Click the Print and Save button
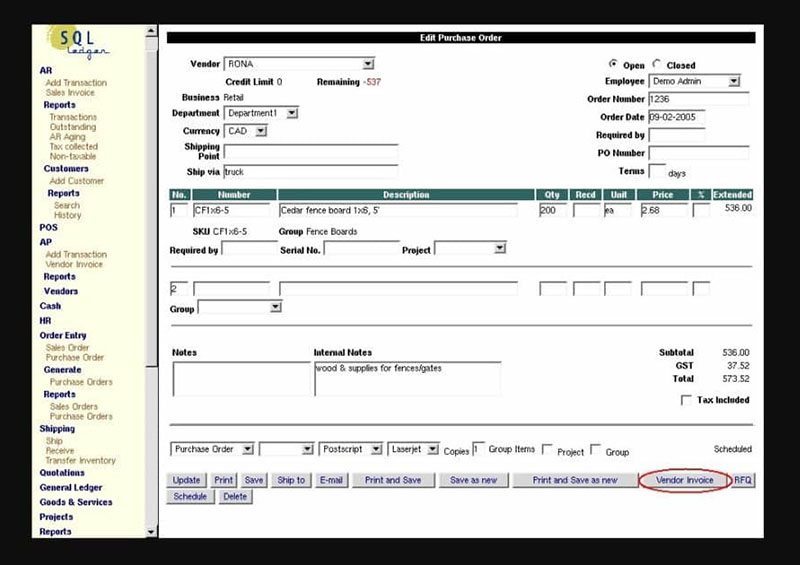 point(393,480)
